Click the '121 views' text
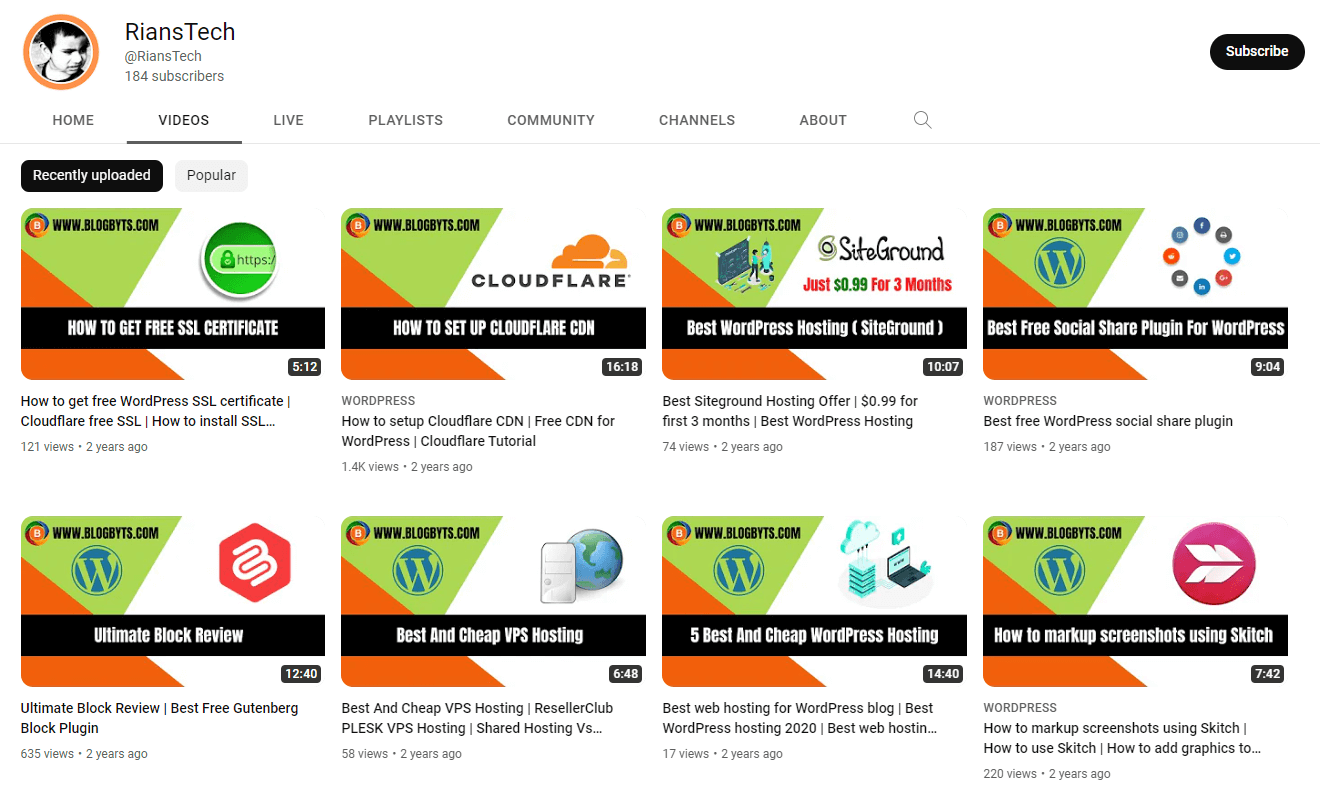Image resolution: width=1320 pixels, height=795 pixels. (x=47, y=447)
